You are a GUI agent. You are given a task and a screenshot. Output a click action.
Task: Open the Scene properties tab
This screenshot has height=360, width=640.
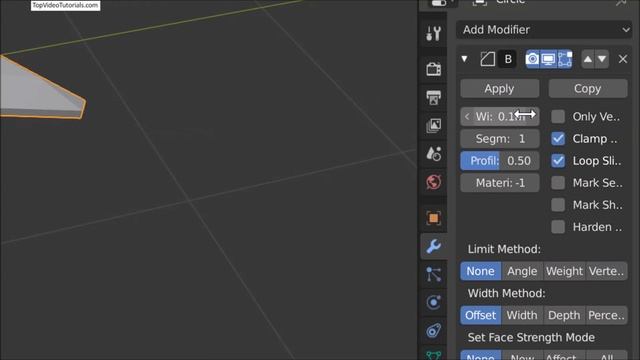433,153
